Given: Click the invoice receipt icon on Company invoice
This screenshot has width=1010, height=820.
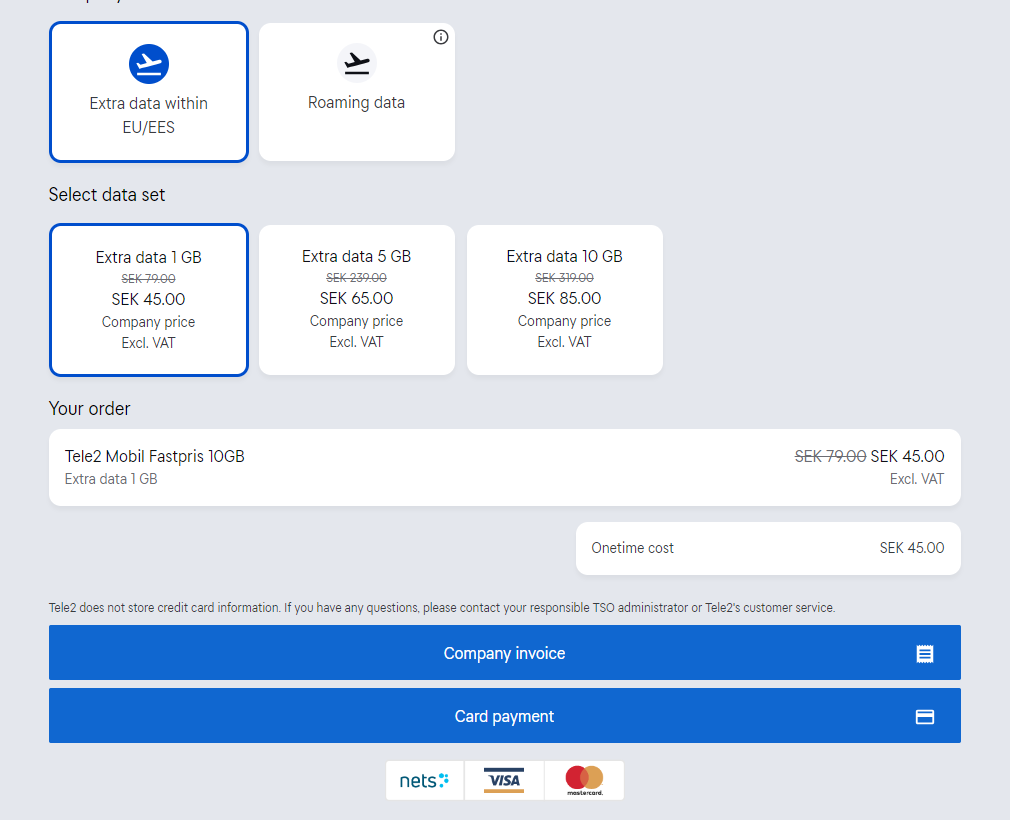Looking at the screenshot, I should tap(925, 654).
